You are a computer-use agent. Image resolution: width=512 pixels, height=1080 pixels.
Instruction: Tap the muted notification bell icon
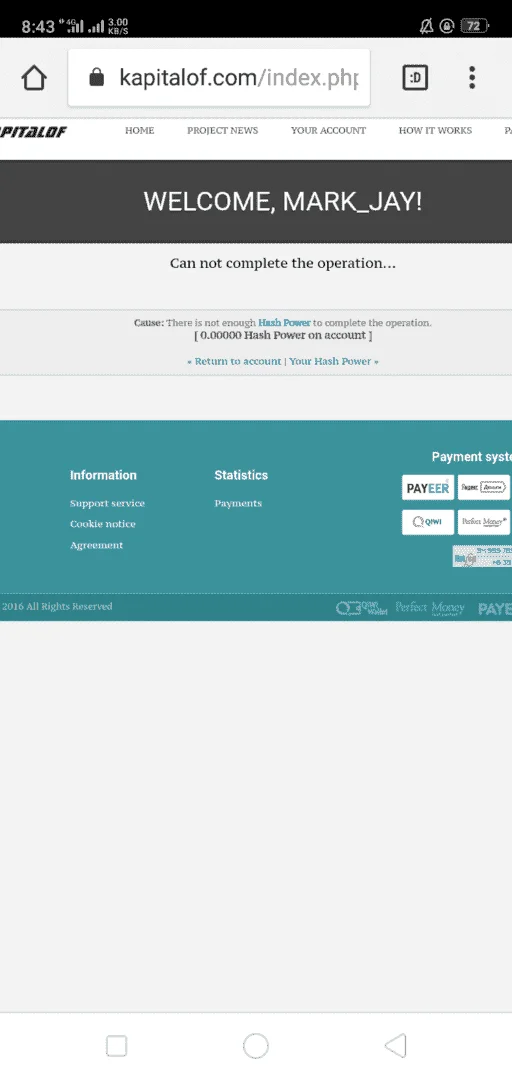coord(427,26)
